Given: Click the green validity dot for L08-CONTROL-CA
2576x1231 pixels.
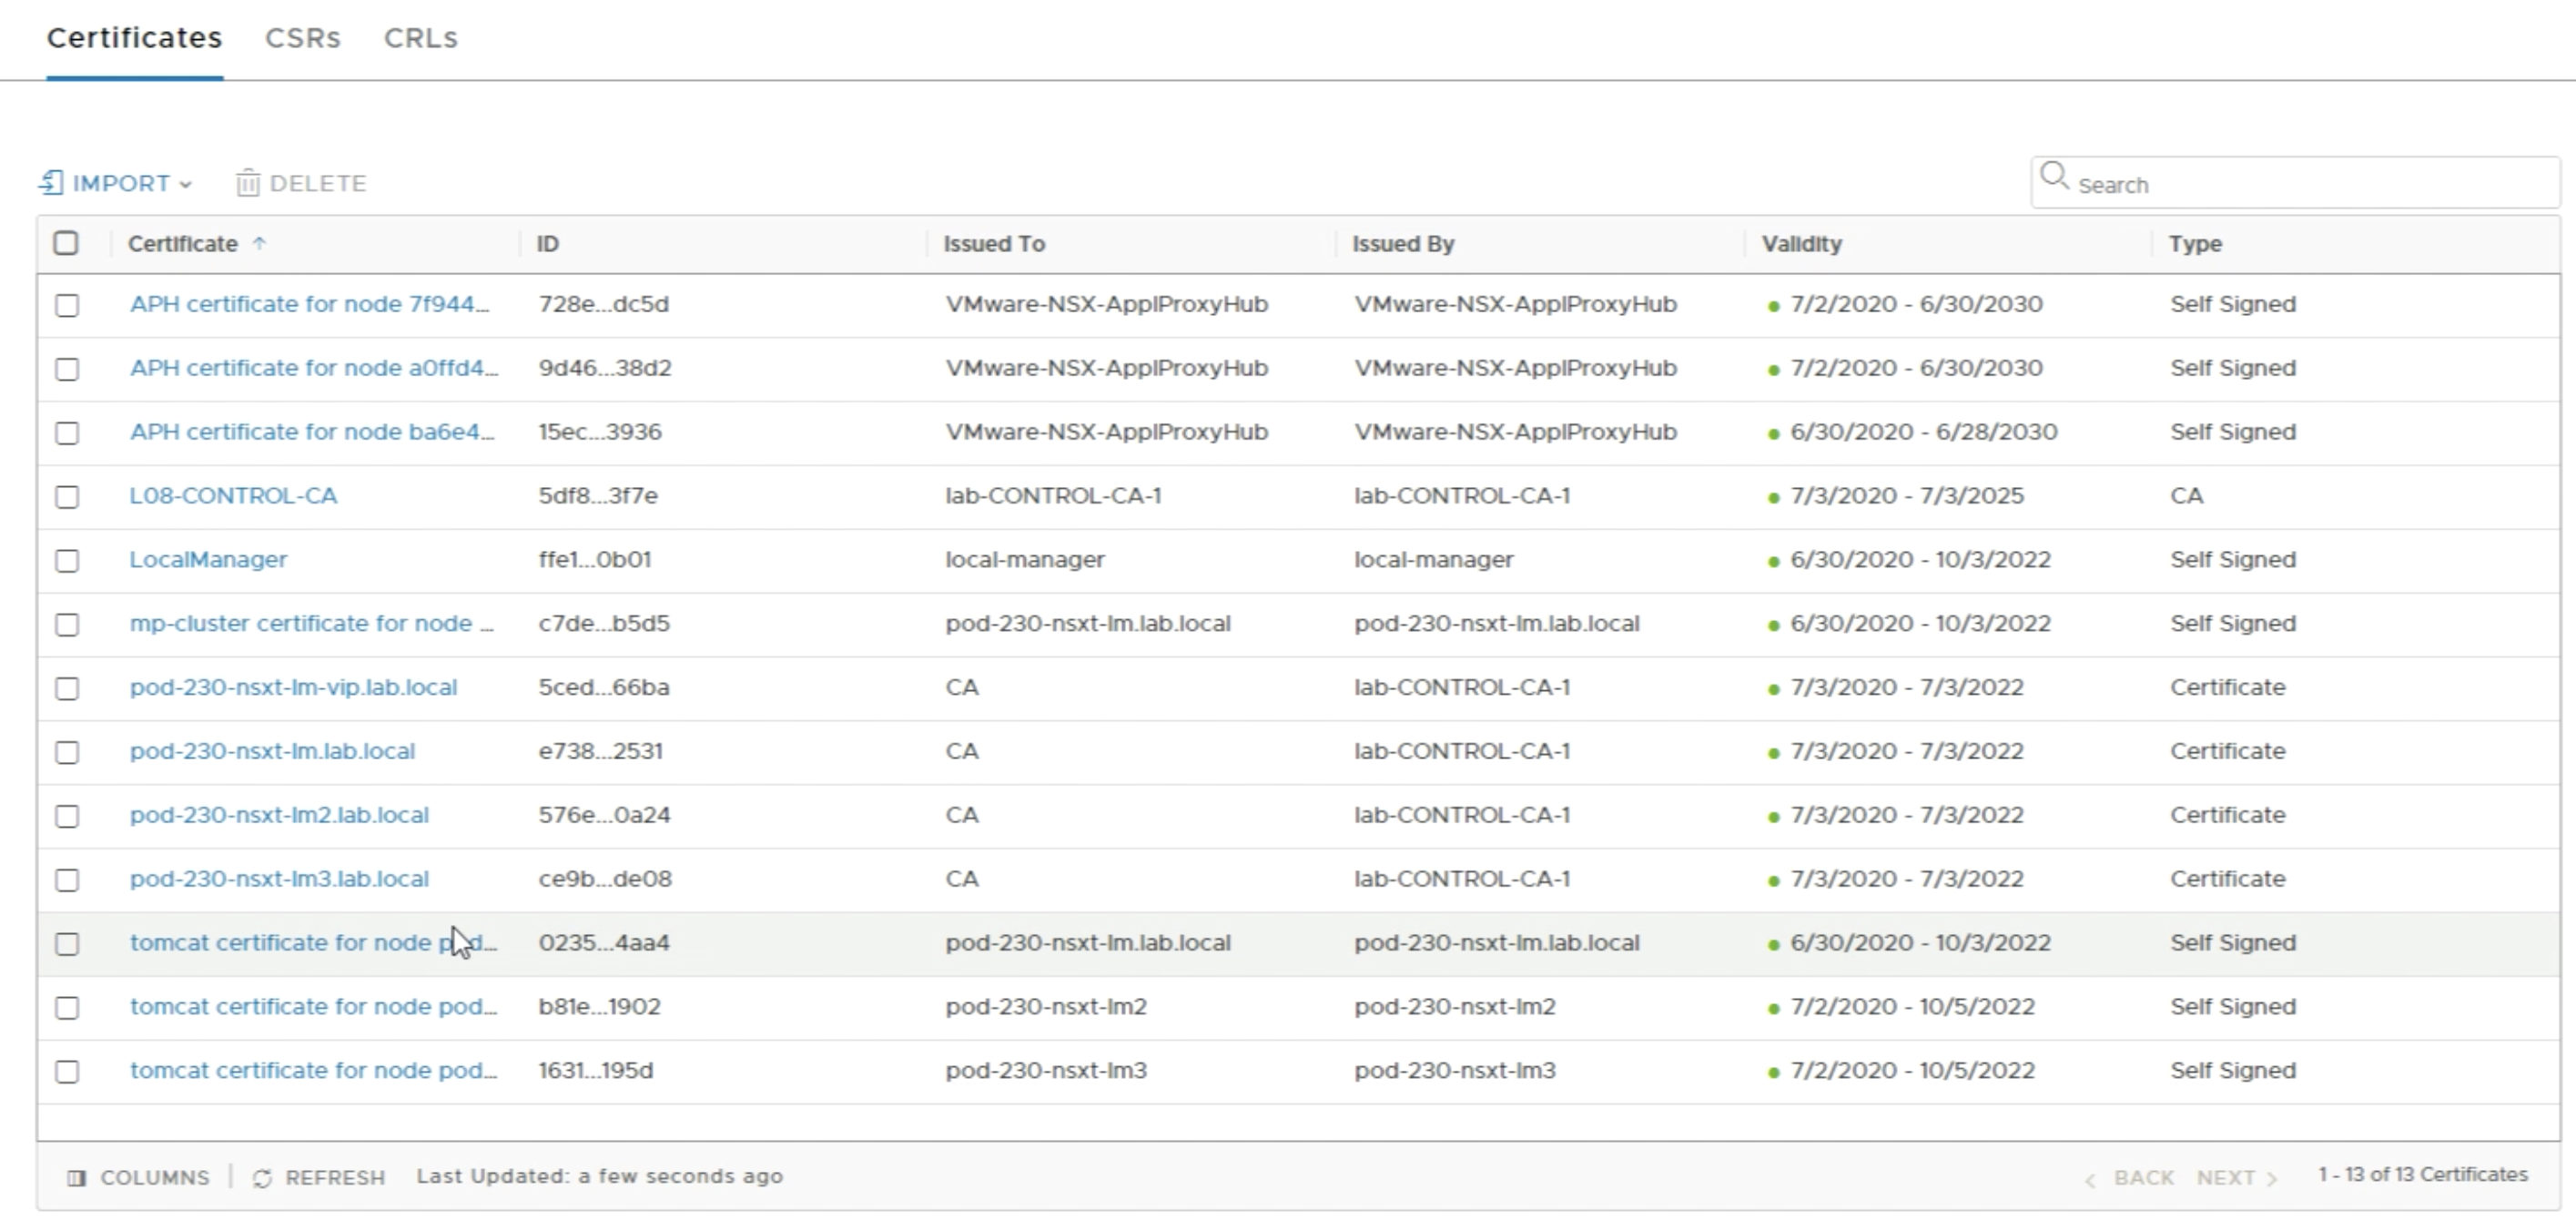Looking at the screenshot, I should tap(1774, 498).
